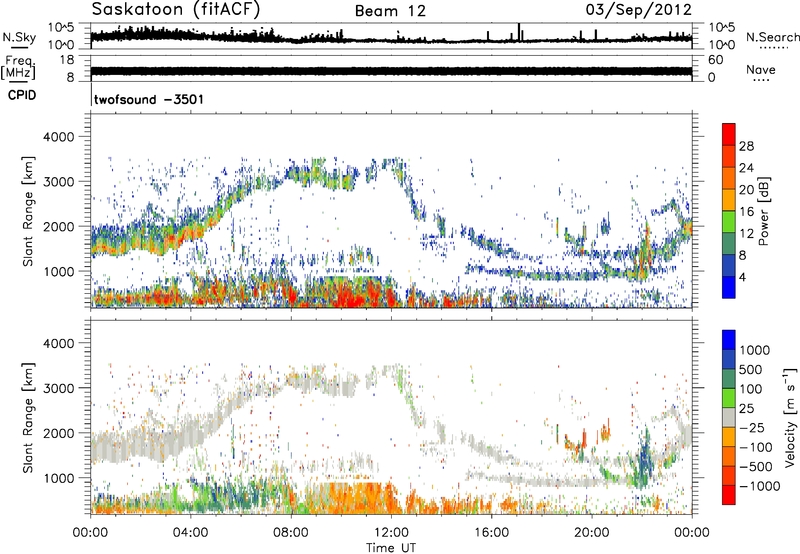This screenshot has width=800, height=554.
Task: Click the "25" Velocity colorbar label
Action: (746, 409)
